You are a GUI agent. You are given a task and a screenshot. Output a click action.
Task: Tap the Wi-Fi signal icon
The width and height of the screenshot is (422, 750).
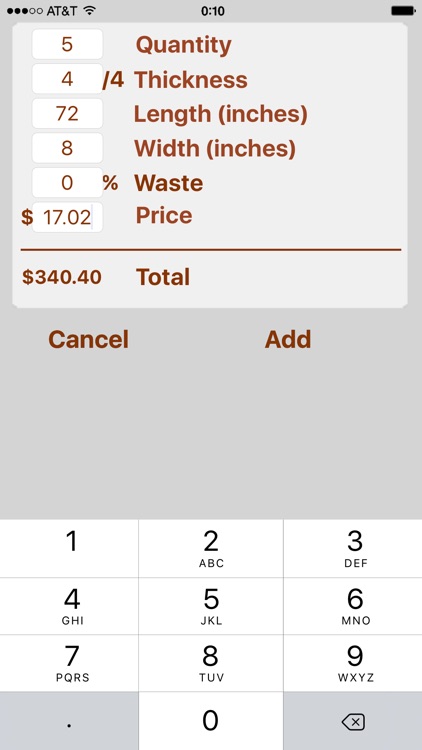pos(89,11)
